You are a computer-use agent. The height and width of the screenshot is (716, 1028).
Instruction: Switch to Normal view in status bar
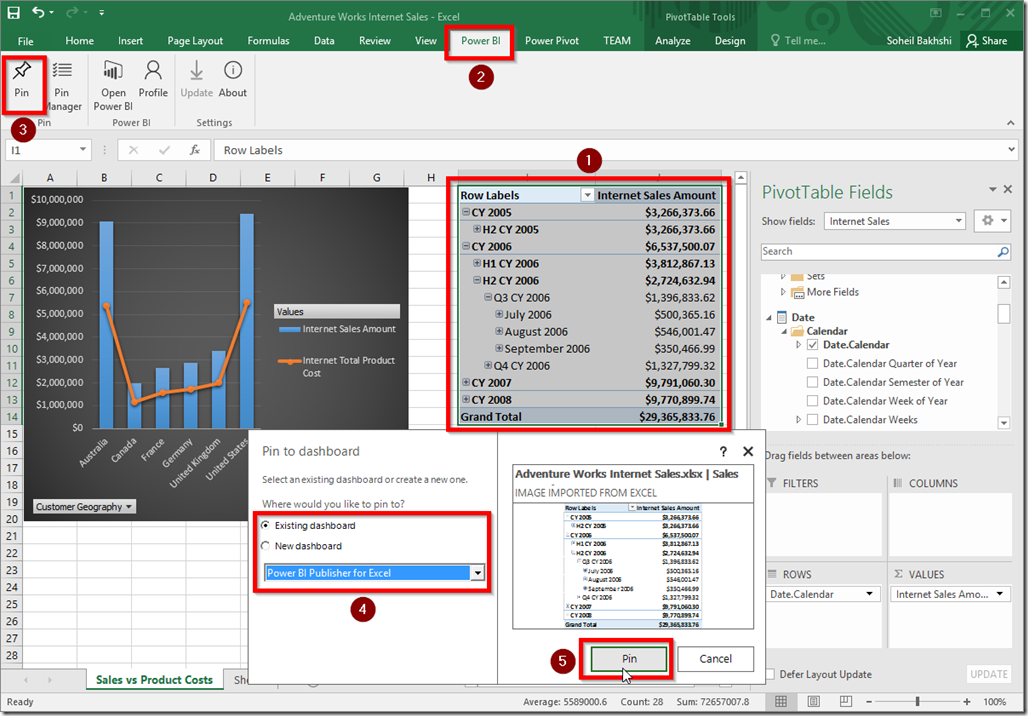pyautogui.click(x=781, y=702)
